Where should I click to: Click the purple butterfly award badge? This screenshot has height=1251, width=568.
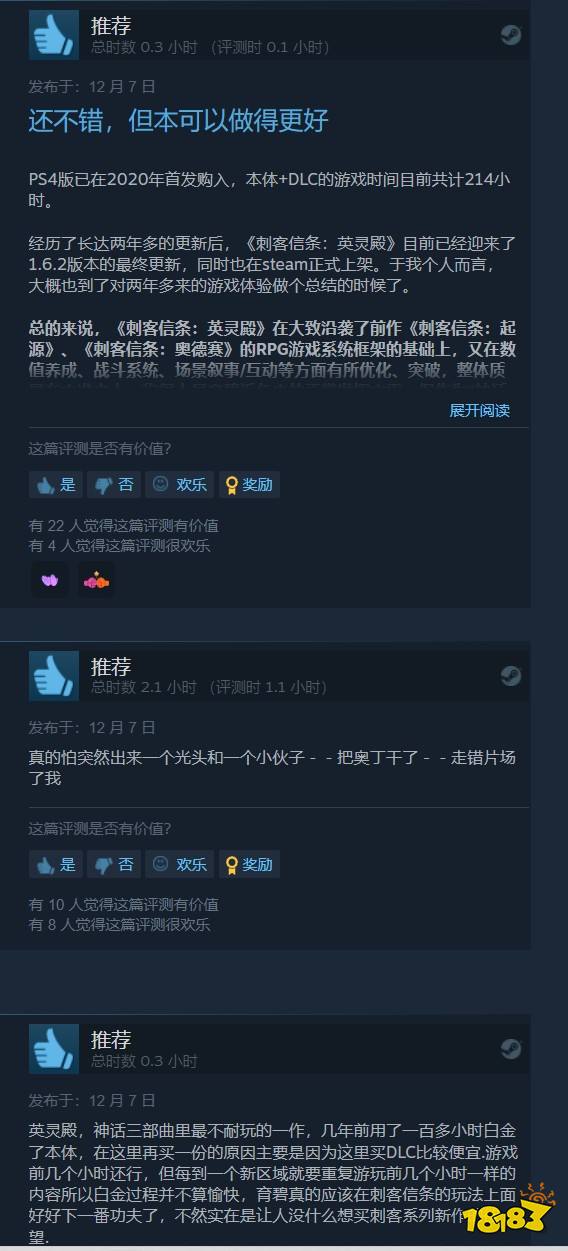pos(50,580)
